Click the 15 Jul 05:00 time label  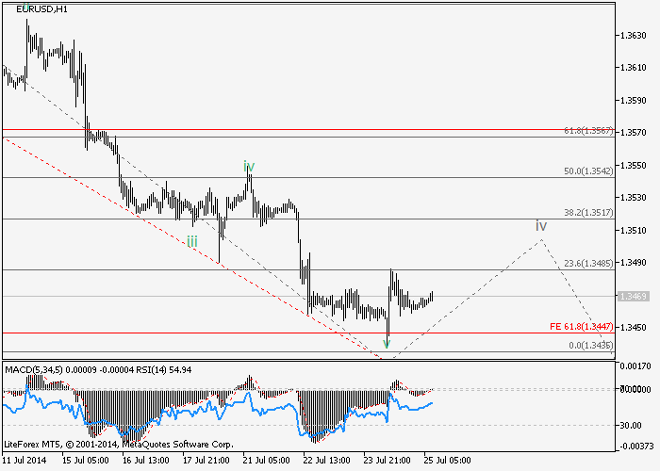85,460
